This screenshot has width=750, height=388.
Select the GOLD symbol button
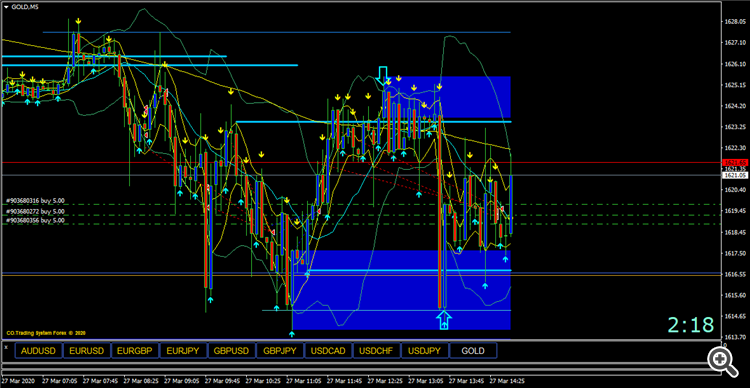pos(473,351)
